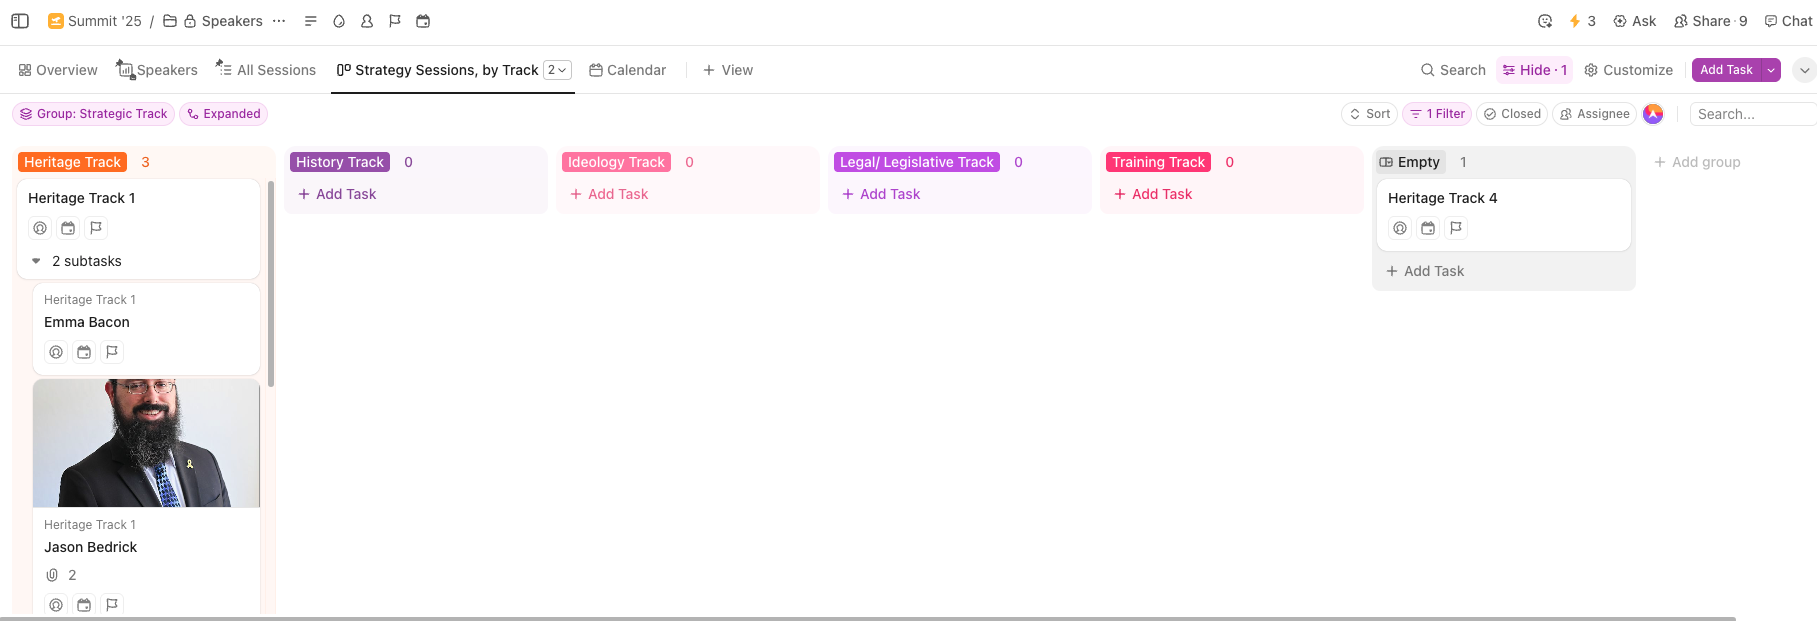The image size is (1817, 621).
Task: Collapse the 2 subtasks expander
Action: [x=36, y=261]
